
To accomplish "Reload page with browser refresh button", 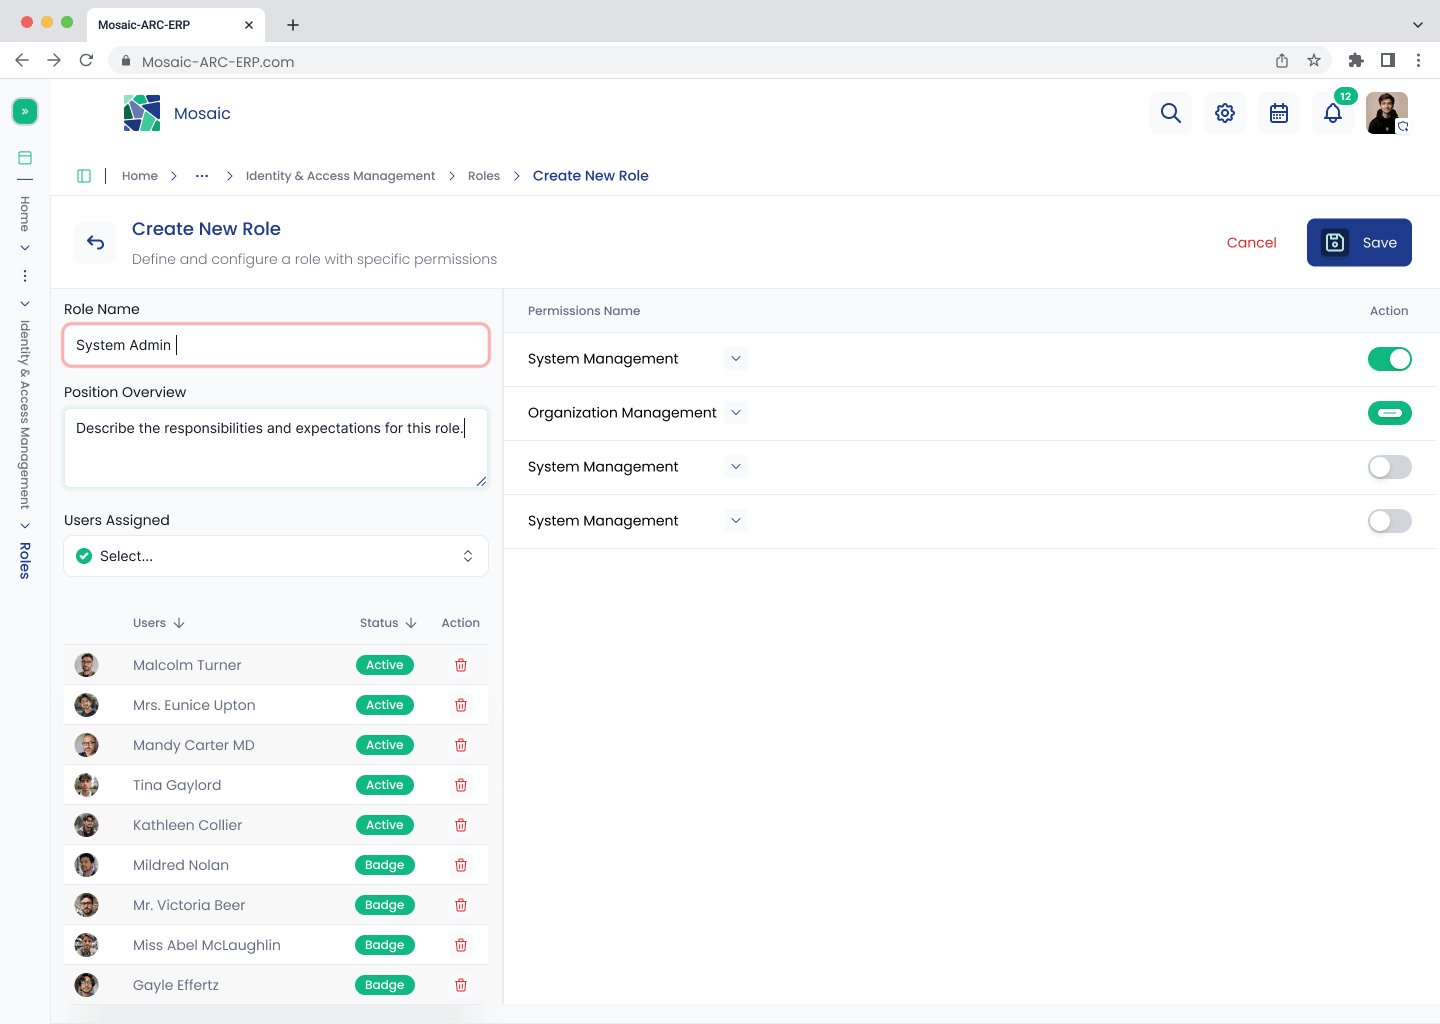I will [87, 60].
